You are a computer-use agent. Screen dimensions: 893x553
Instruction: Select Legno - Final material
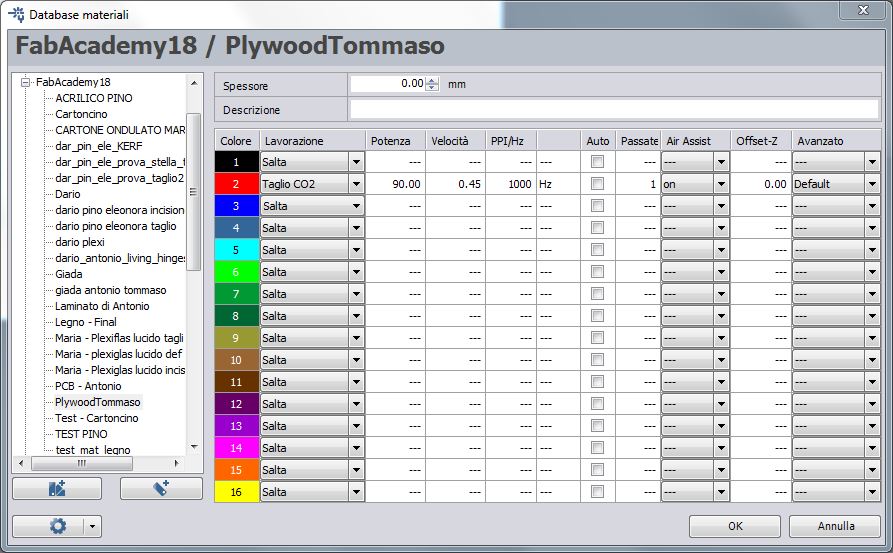tap(85, 322)
